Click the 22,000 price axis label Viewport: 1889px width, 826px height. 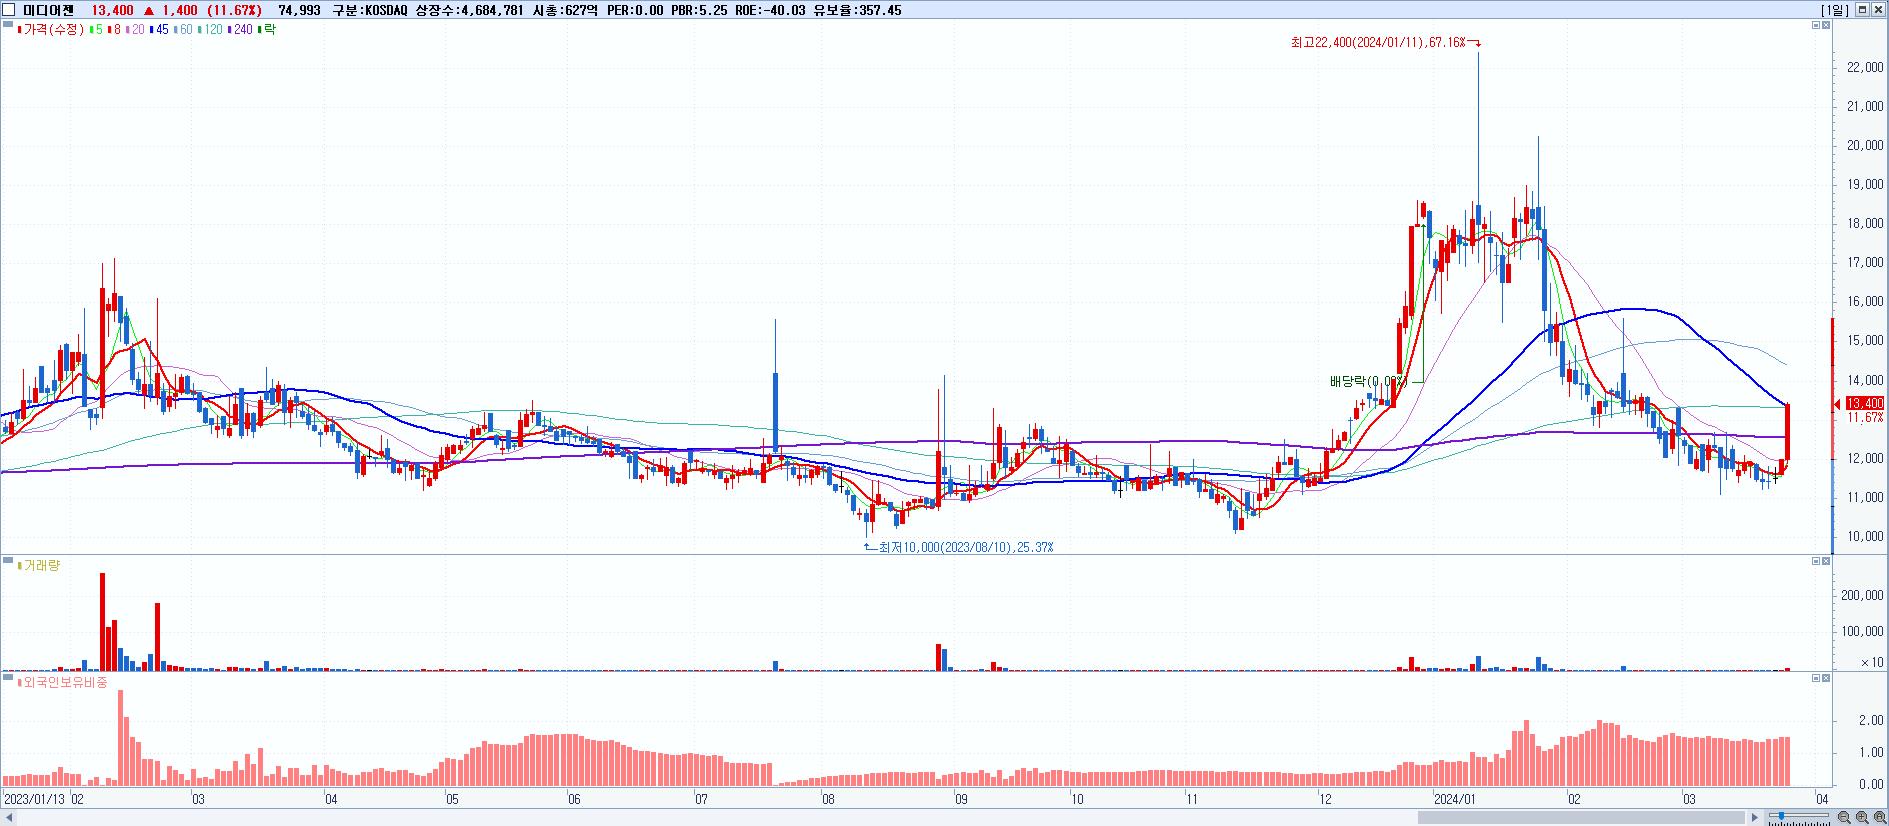[1866, 67]
